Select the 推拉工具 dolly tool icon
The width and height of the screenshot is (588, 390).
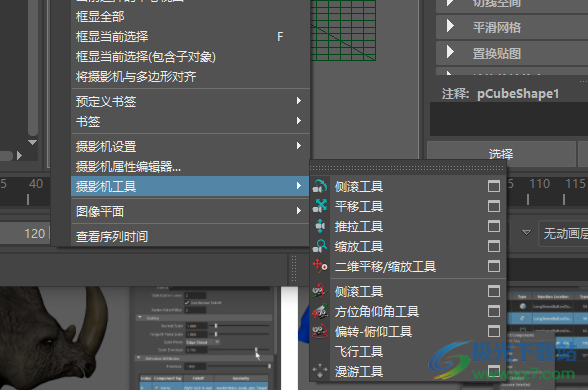(x=320, y=226)
